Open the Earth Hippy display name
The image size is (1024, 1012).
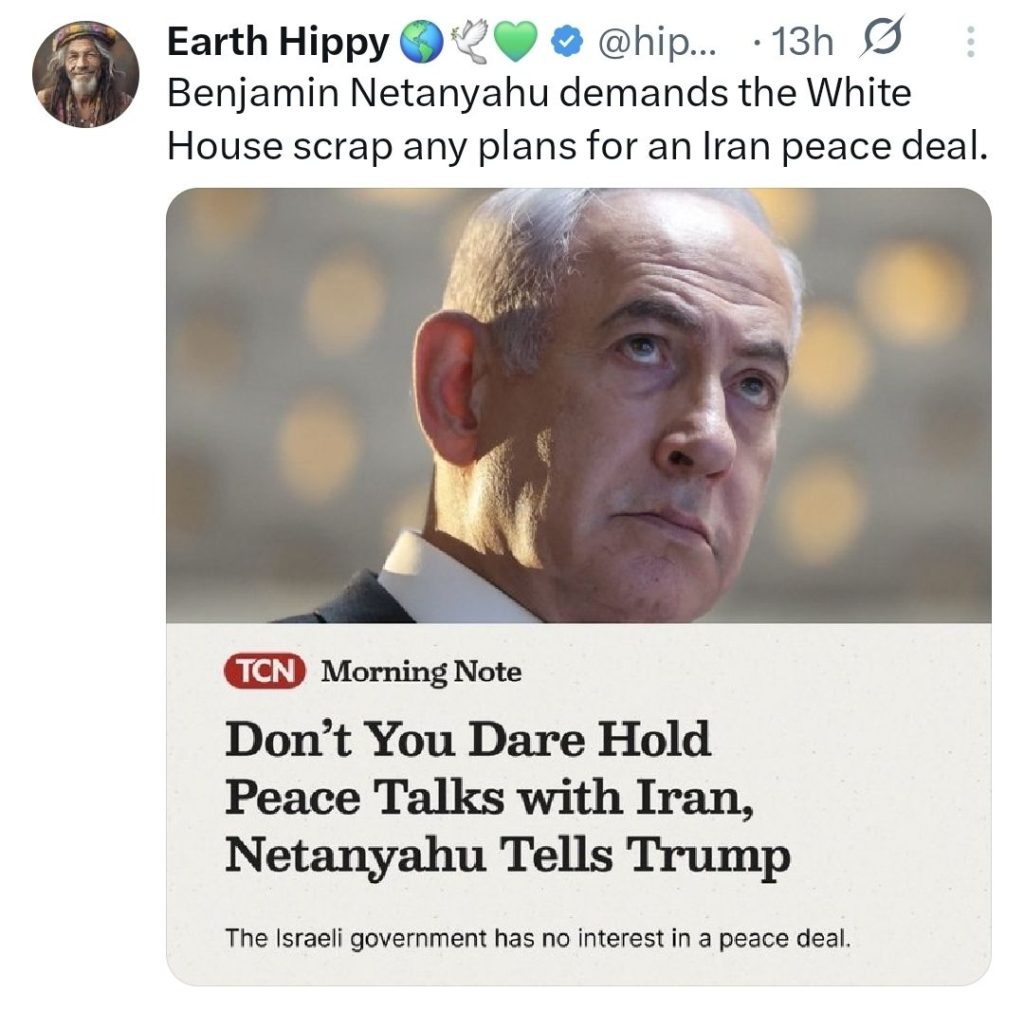click(x=276, y=42)
